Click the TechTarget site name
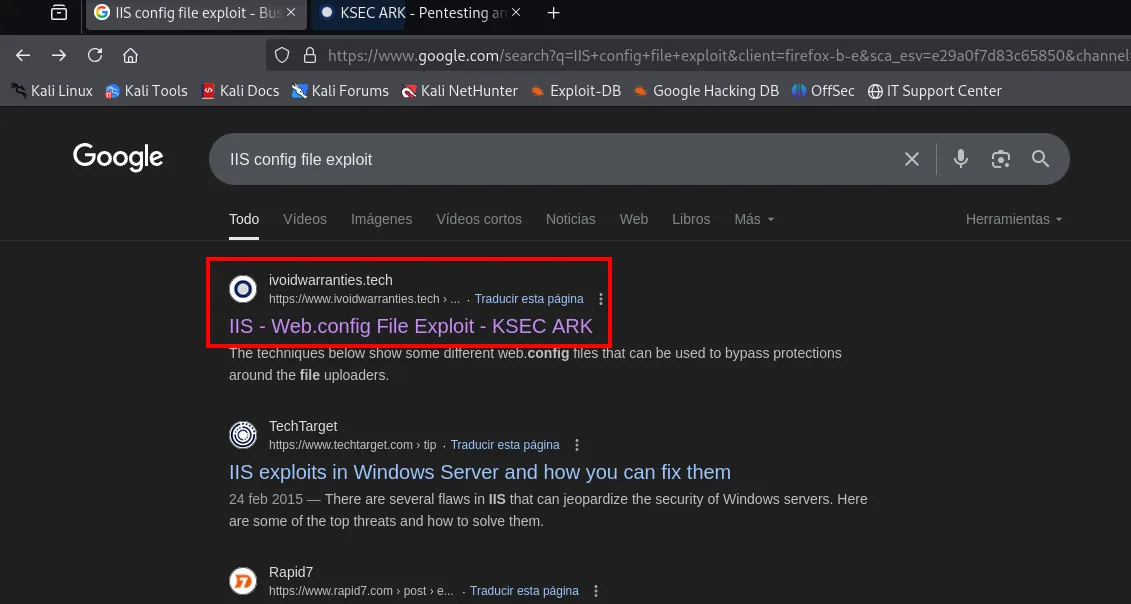 point(303,426)
